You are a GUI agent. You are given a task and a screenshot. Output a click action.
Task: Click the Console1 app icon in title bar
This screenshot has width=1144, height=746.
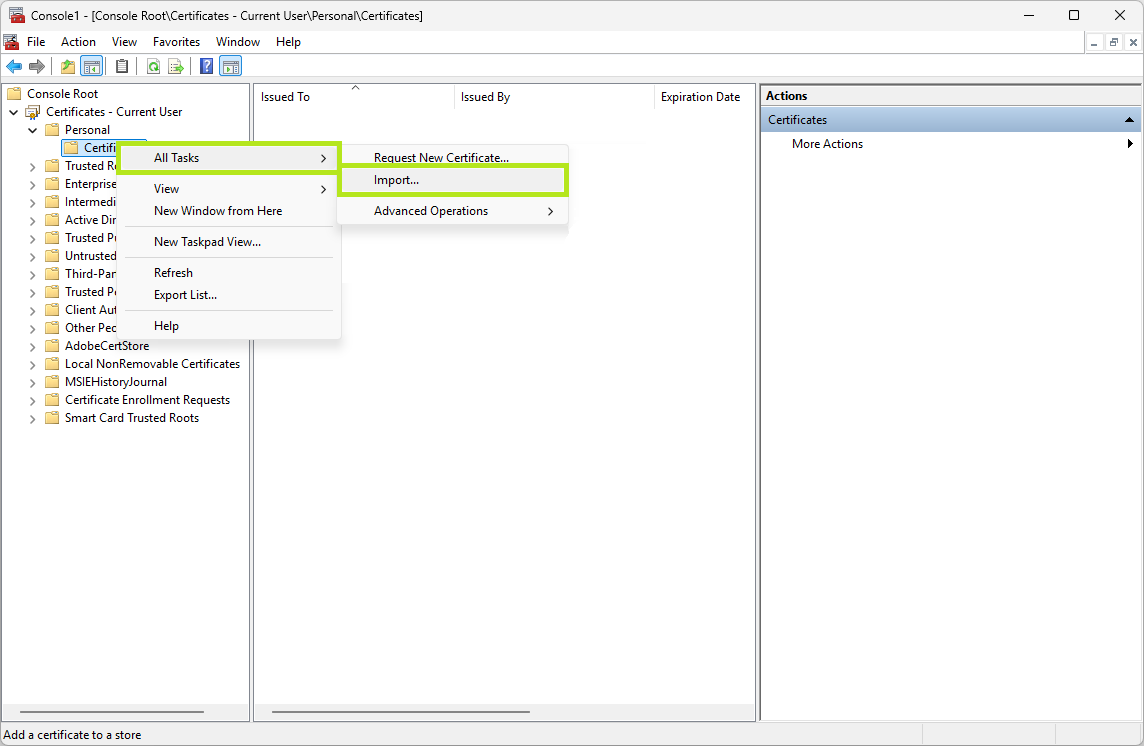click(16, 15)
